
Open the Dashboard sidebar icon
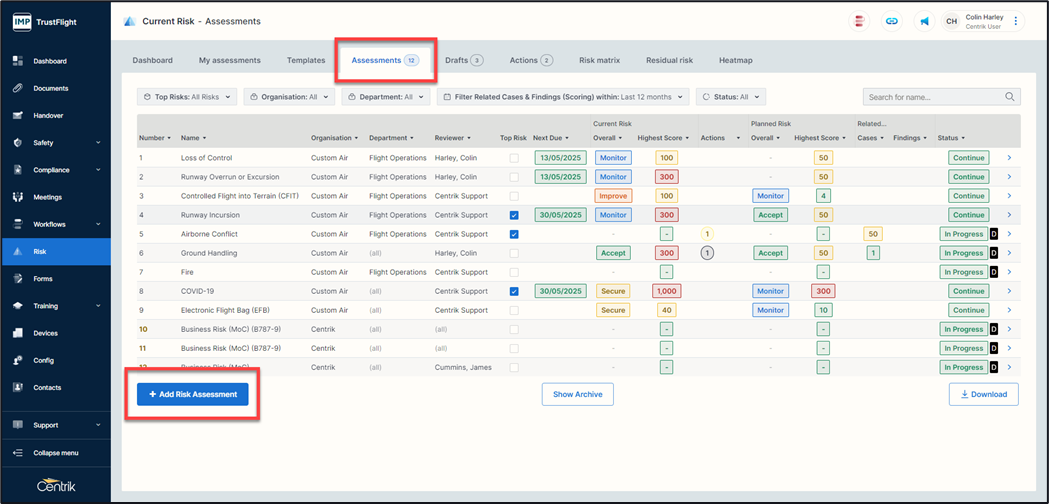coord(18,61)
